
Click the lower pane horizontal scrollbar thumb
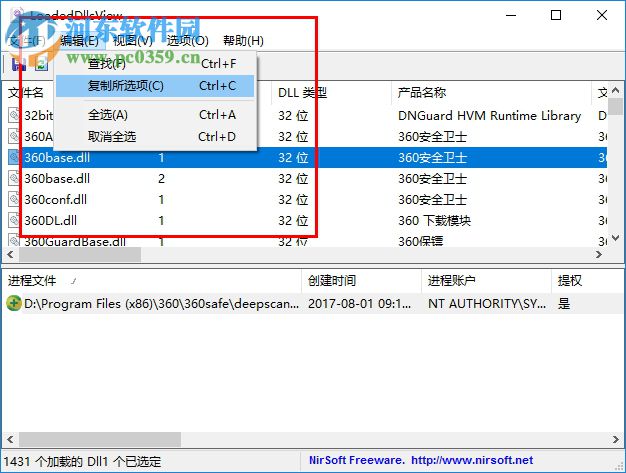click(x=100, y=439)
